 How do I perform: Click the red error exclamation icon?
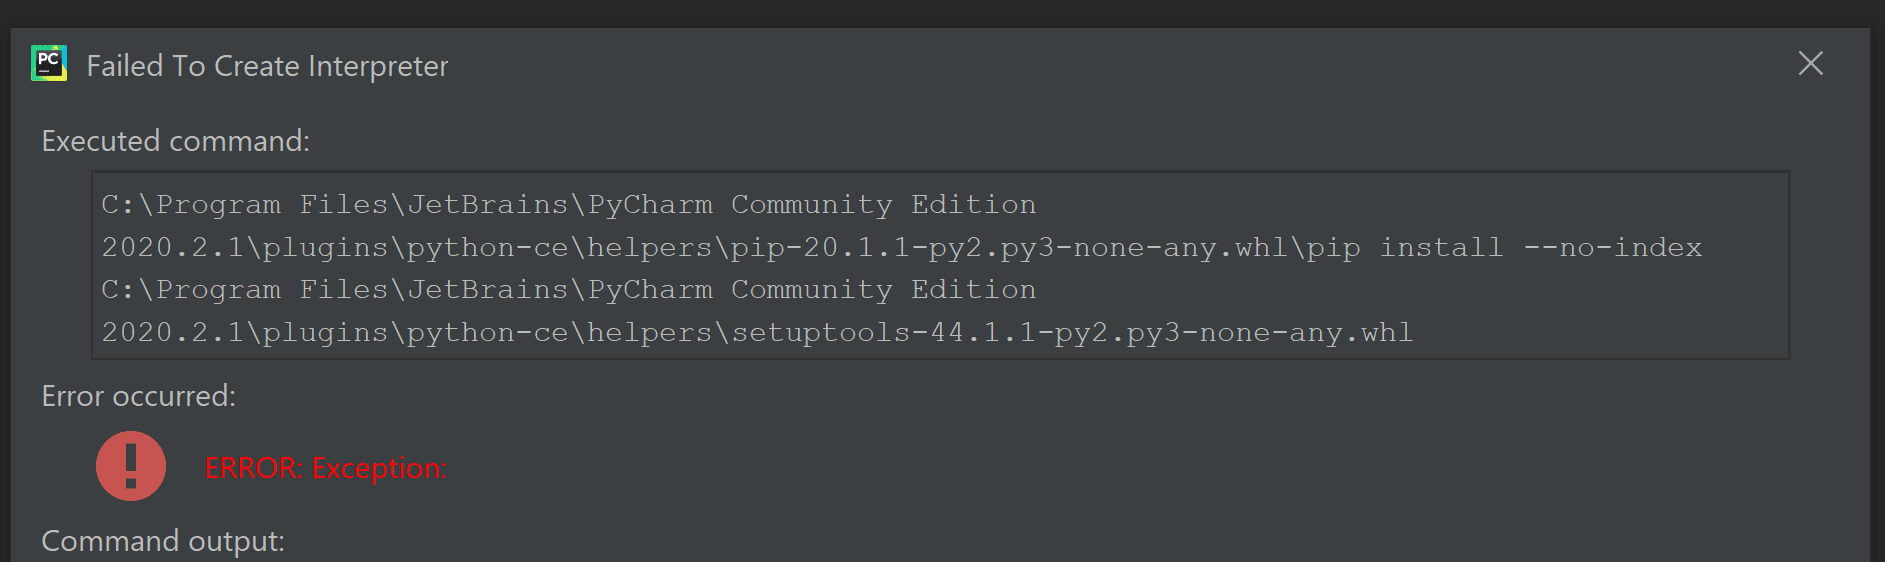click(131, 466)
